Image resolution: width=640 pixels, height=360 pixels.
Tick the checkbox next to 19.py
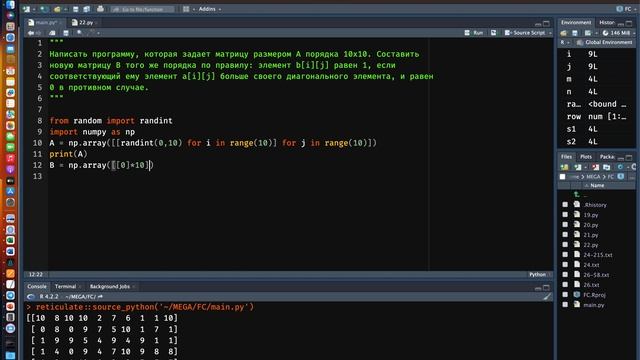click(565, 215)
